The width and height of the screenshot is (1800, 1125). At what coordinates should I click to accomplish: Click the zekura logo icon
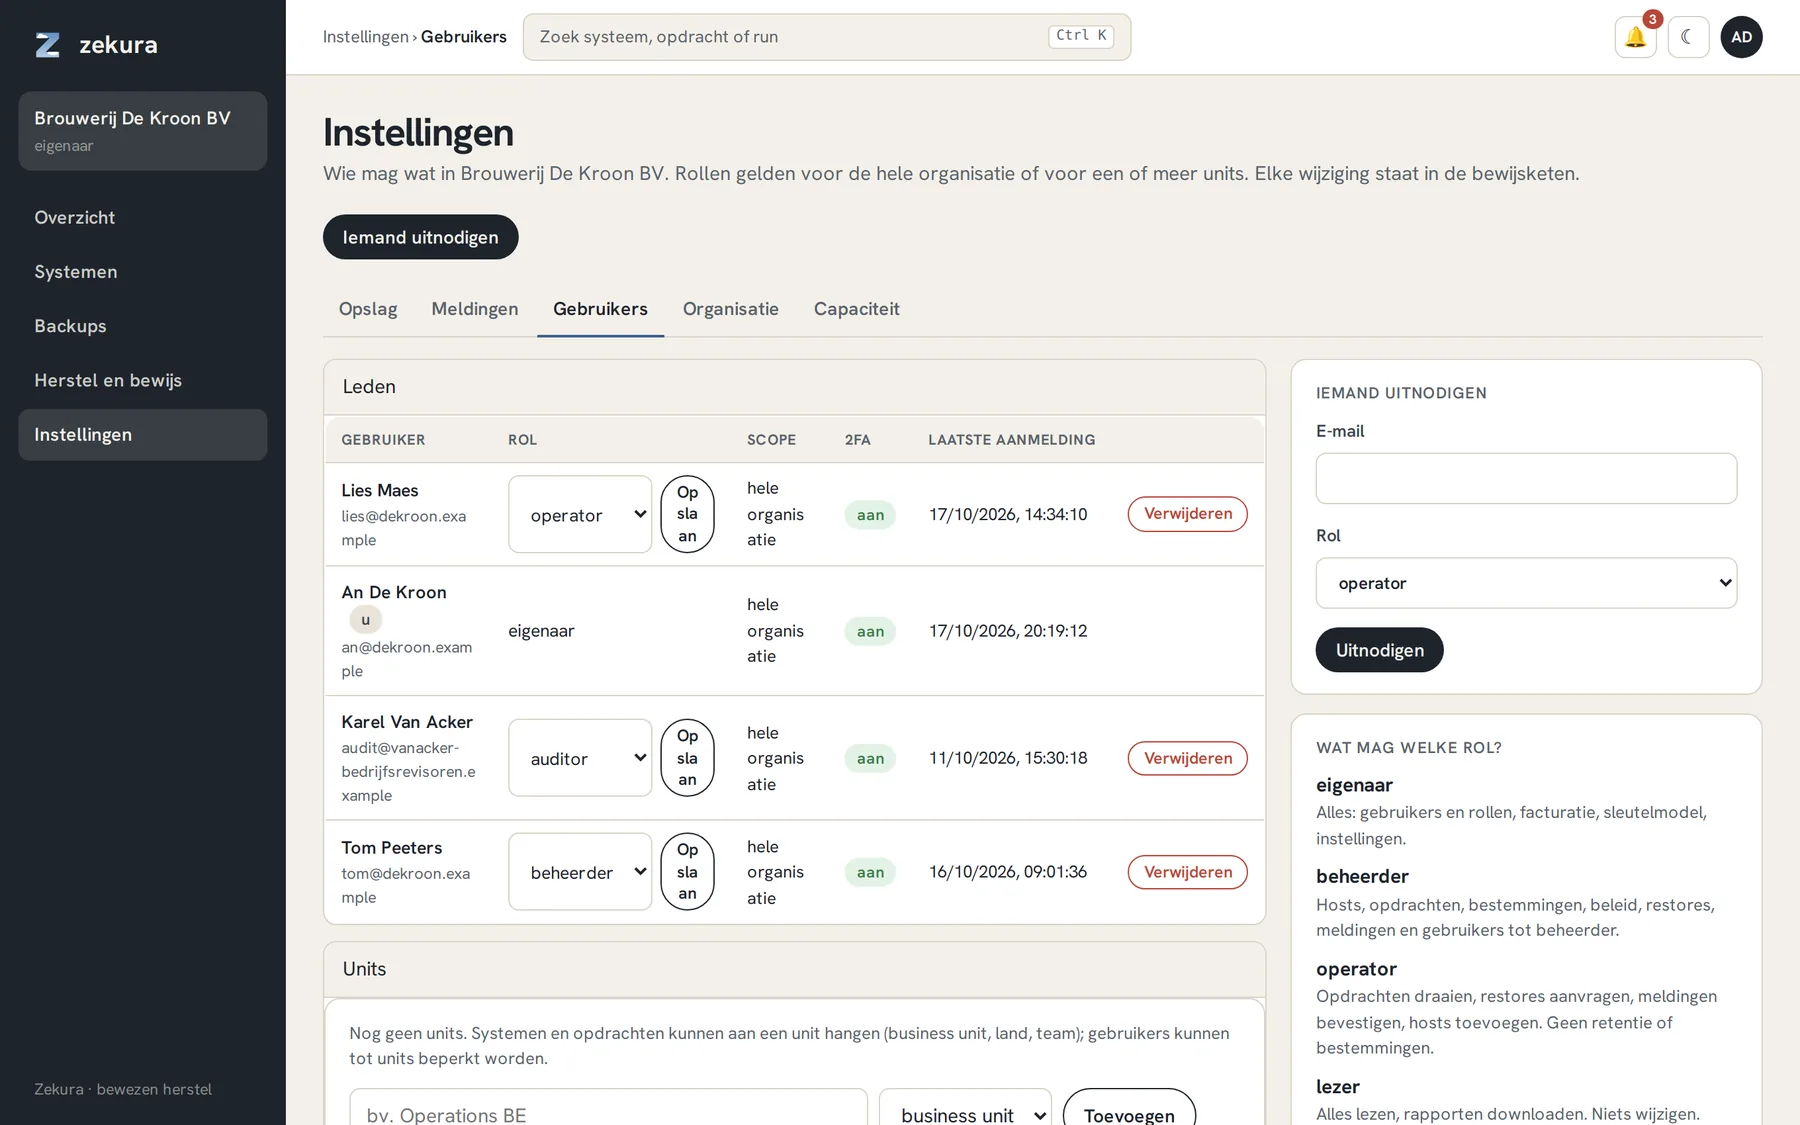pos(48,45)
